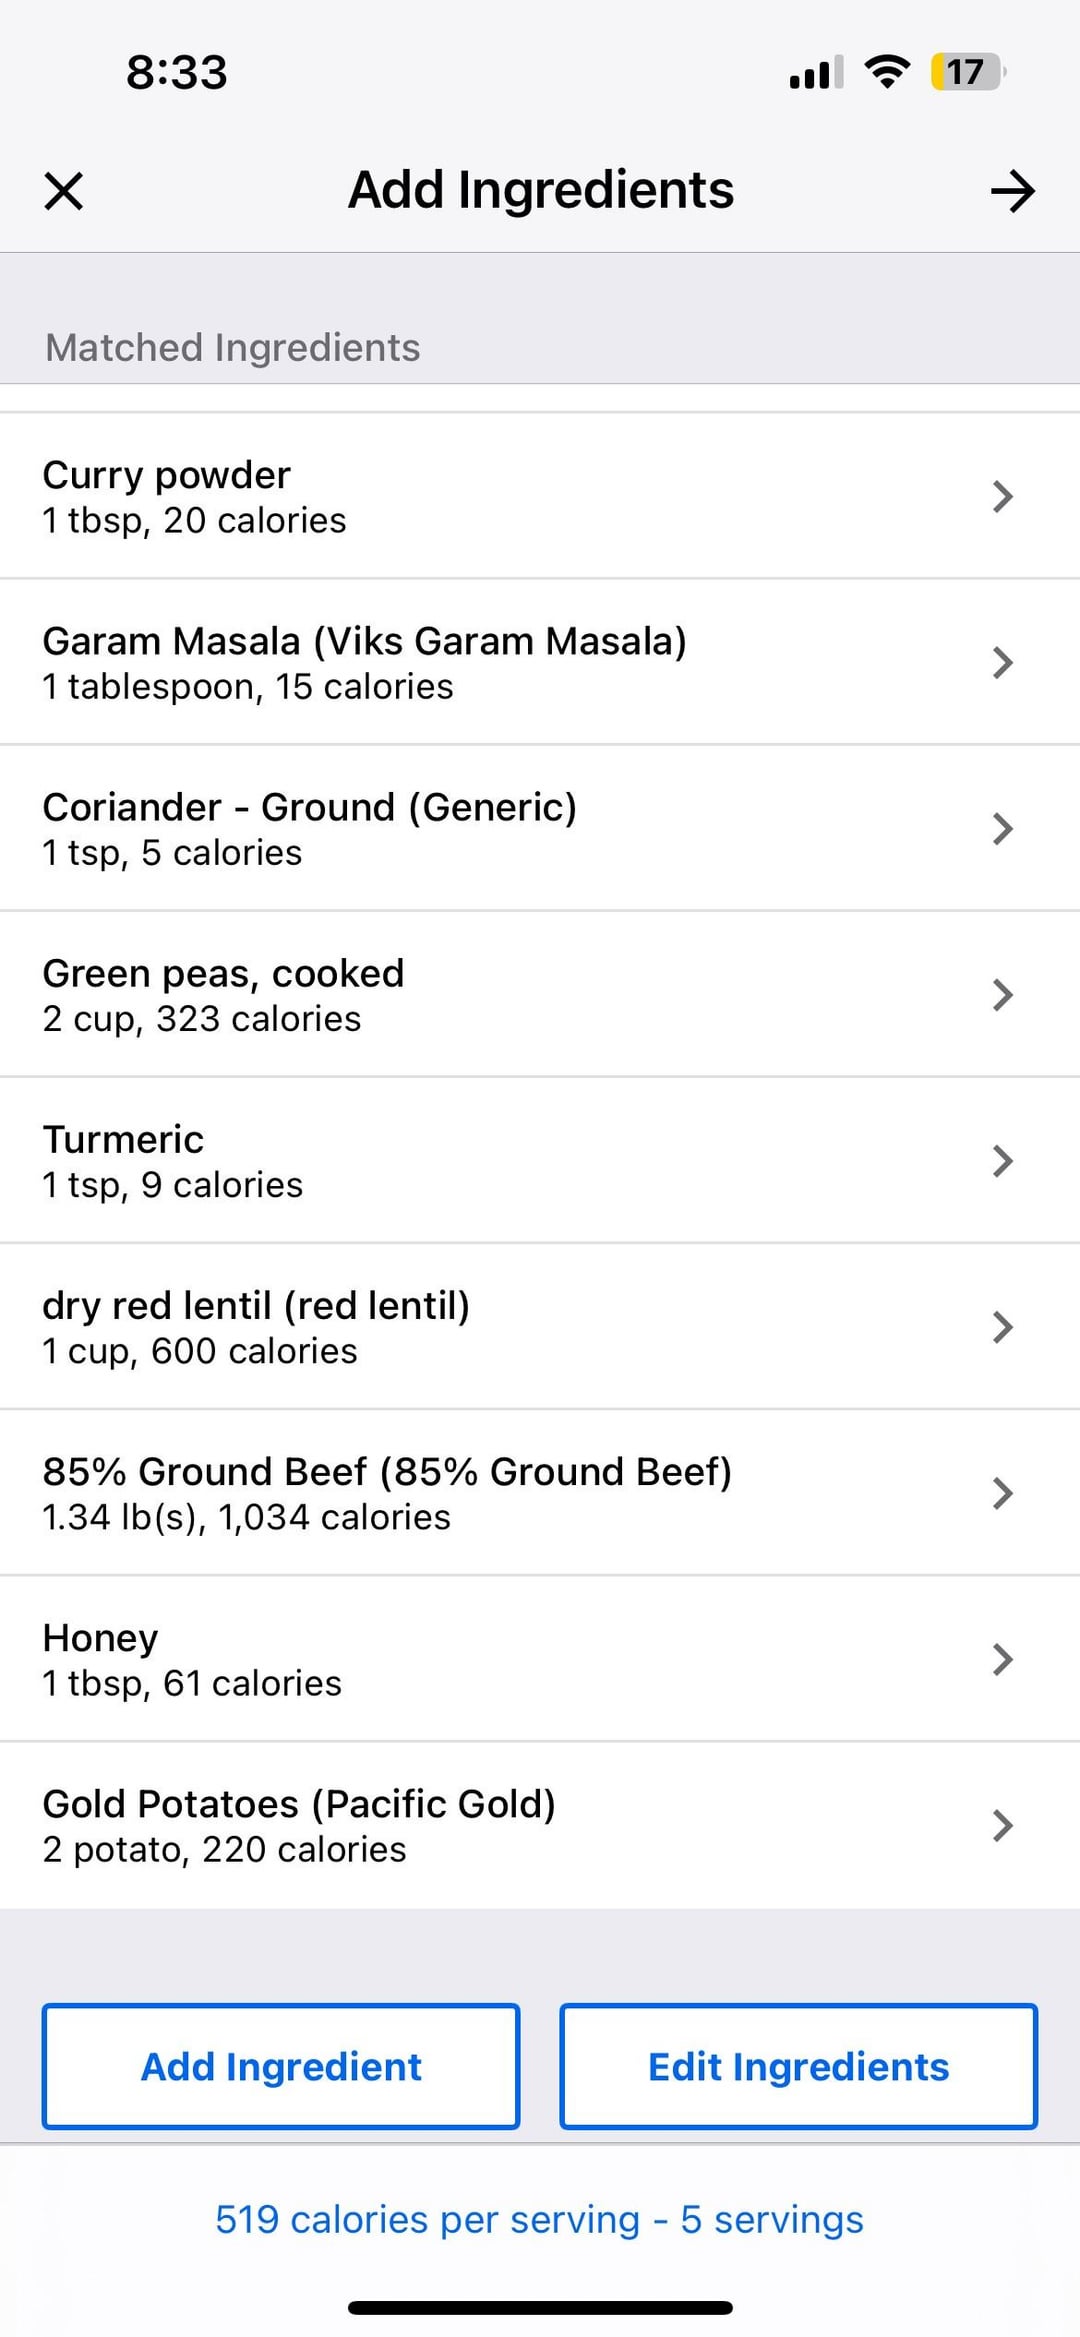Close the Add Ingredients screen

(64, 191)
